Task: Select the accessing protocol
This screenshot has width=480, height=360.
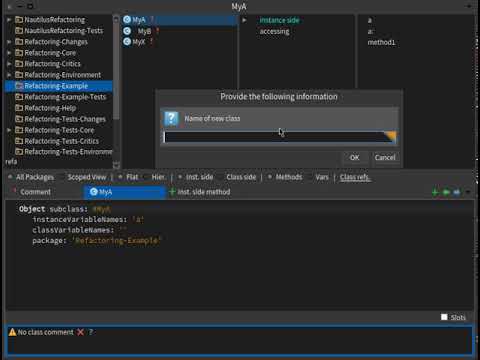Action: coord(275,31)
